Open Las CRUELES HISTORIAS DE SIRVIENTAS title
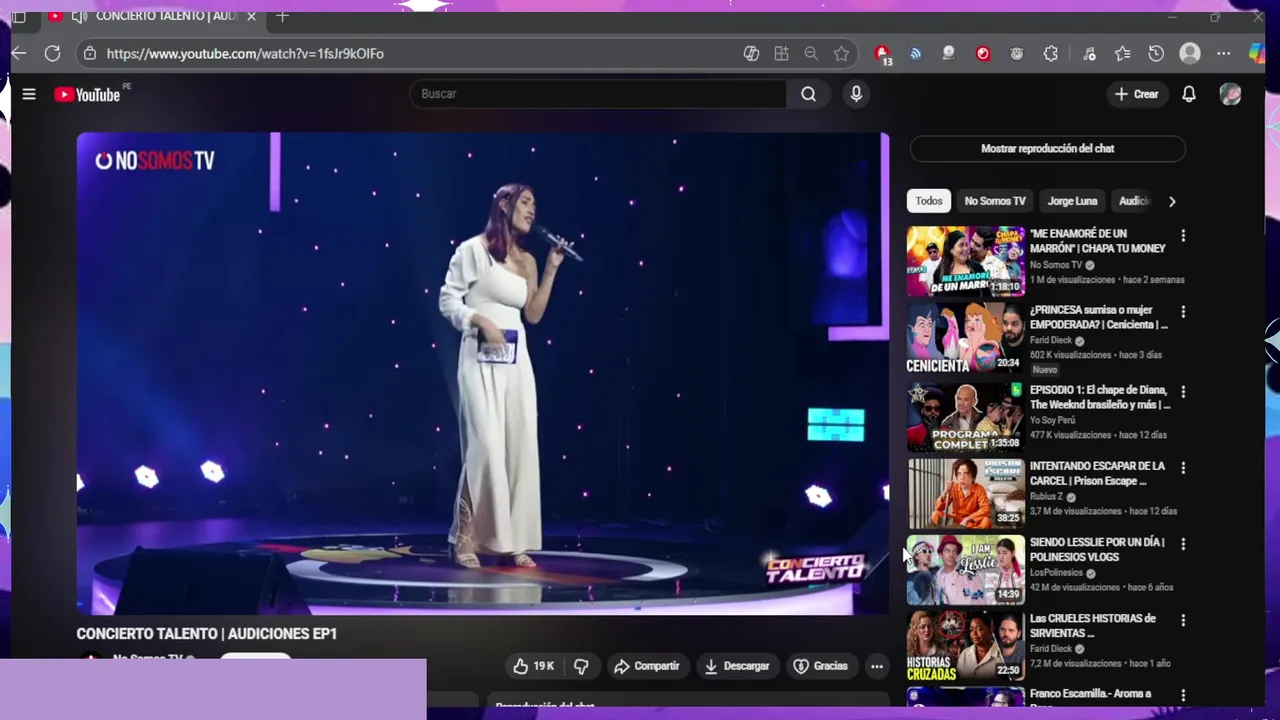Viewport: 1280px width, 720px height. coord(1092,625)
